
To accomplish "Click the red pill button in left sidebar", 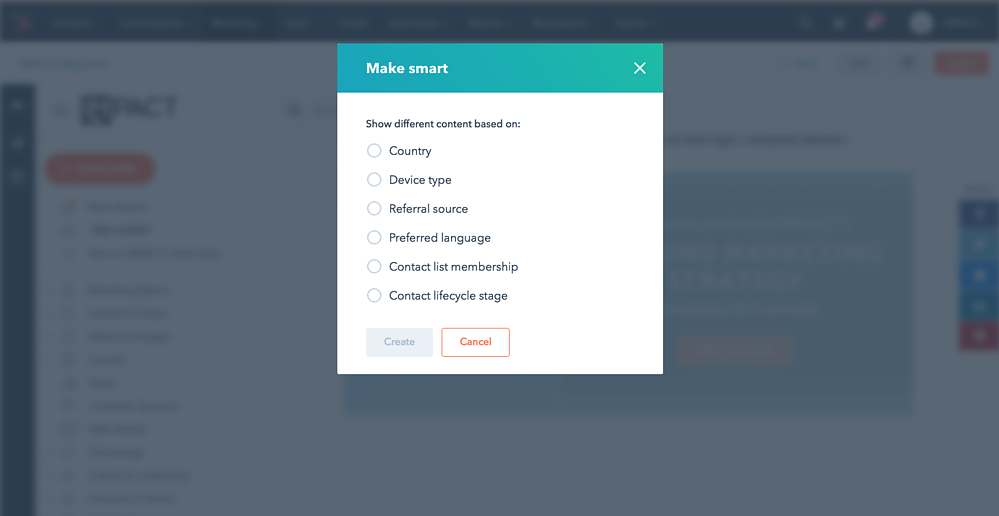I will click(100, 169).
